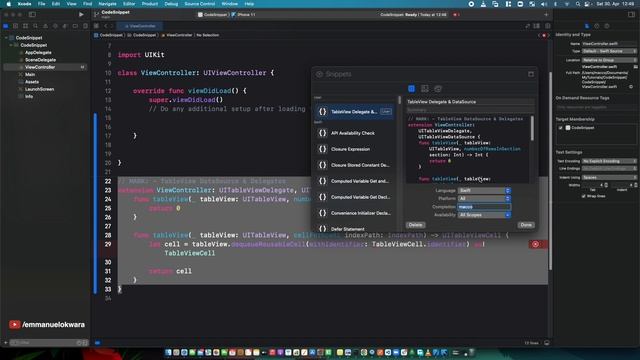The image size is (640, 360).
Task: Open the Availability All Scopes dropdown
Action: click(x=484, y=215)
